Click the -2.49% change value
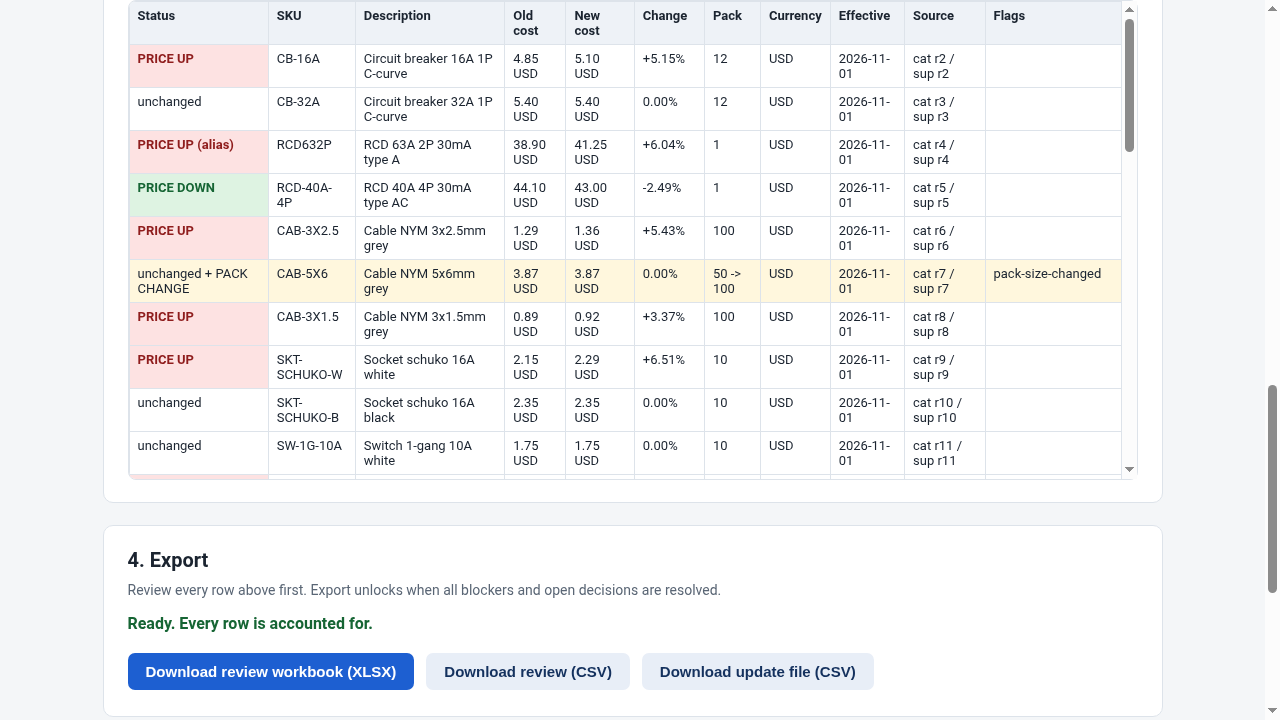Image resolution: width=1280 pixels, height=720 pixels. point(662,188)
